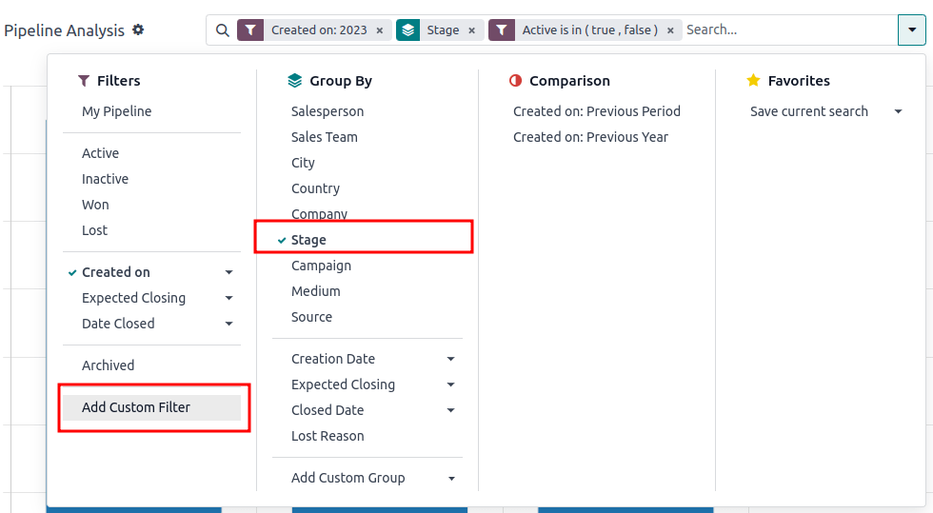Remove the Stage group-by tag
The height and width of the screenshot is (513, 933).
point(471,30)
